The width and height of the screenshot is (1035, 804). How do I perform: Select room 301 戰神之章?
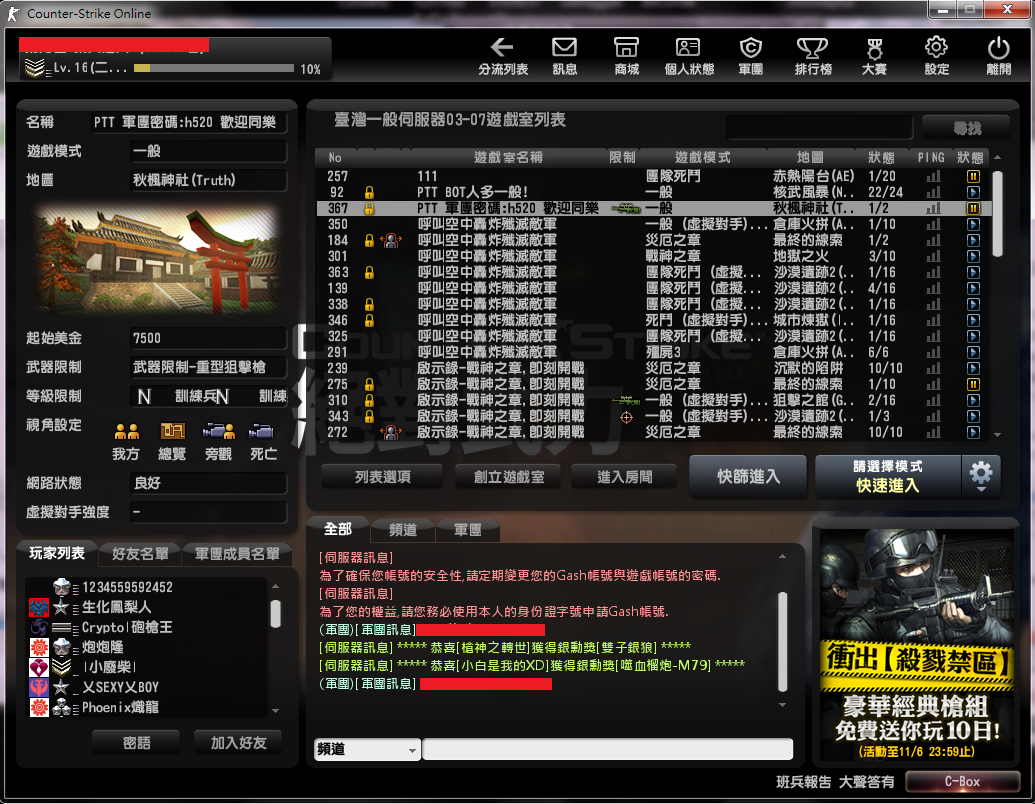point(653,256)
